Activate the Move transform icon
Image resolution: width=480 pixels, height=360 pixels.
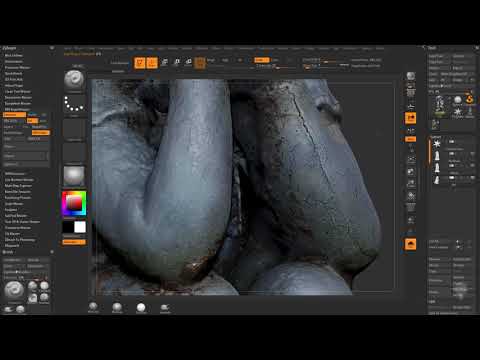[165, 62]
